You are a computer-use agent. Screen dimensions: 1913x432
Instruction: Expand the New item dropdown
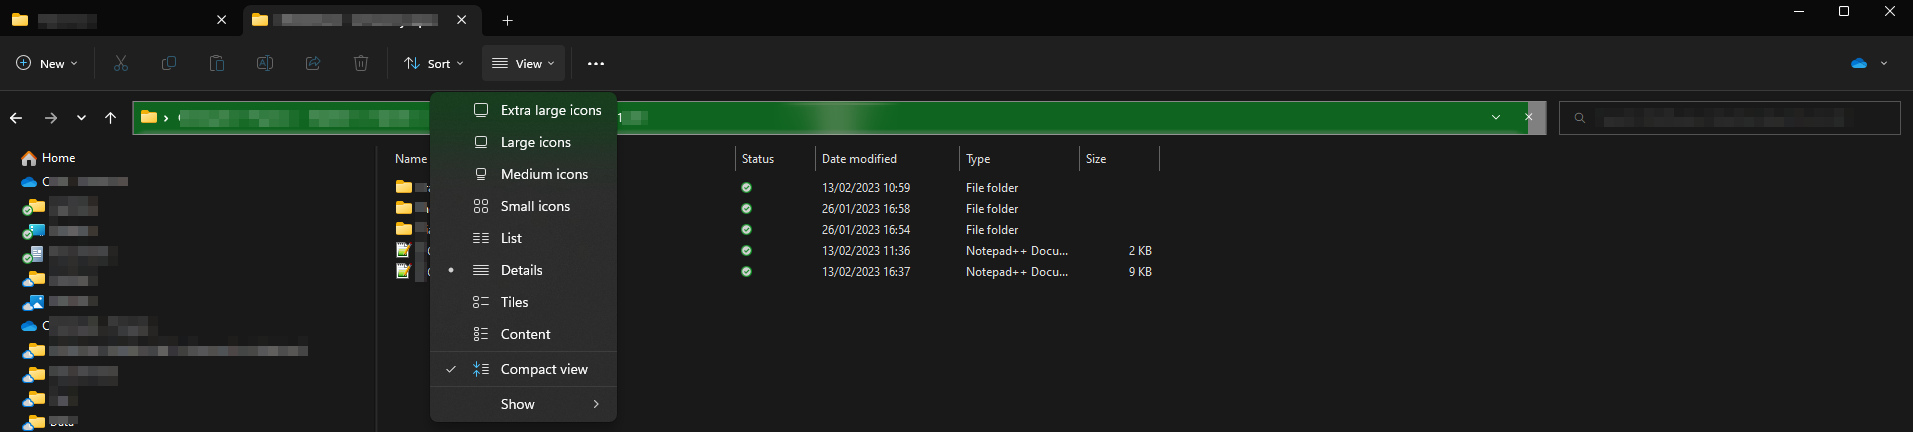tap(47, 63)
